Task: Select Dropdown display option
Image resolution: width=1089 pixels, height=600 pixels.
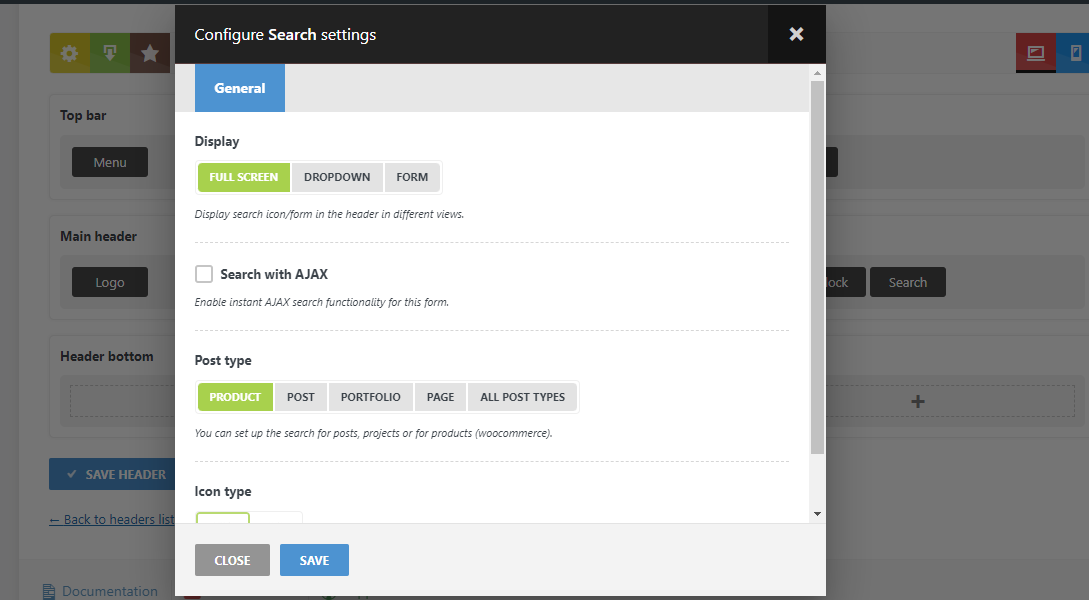Action: [337, 177]
